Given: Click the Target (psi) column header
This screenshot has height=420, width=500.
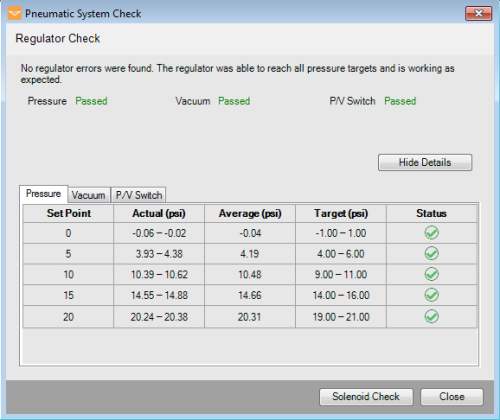Looking at the screenshot, I should (x=341, y=213).
